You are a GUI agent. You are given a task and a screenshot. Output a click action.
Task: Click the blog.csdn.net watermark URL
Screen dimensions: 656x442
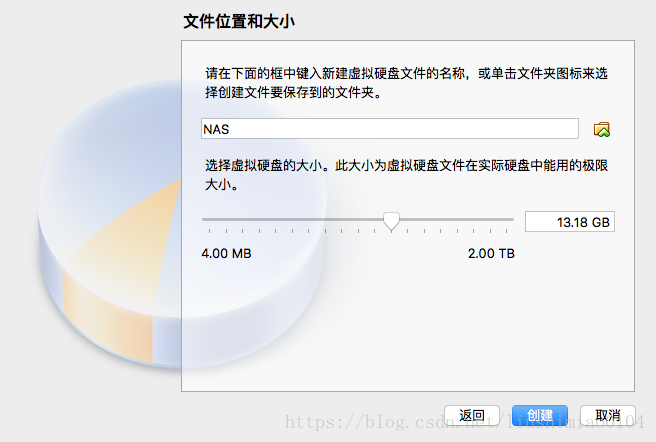[x=464, y=422]
